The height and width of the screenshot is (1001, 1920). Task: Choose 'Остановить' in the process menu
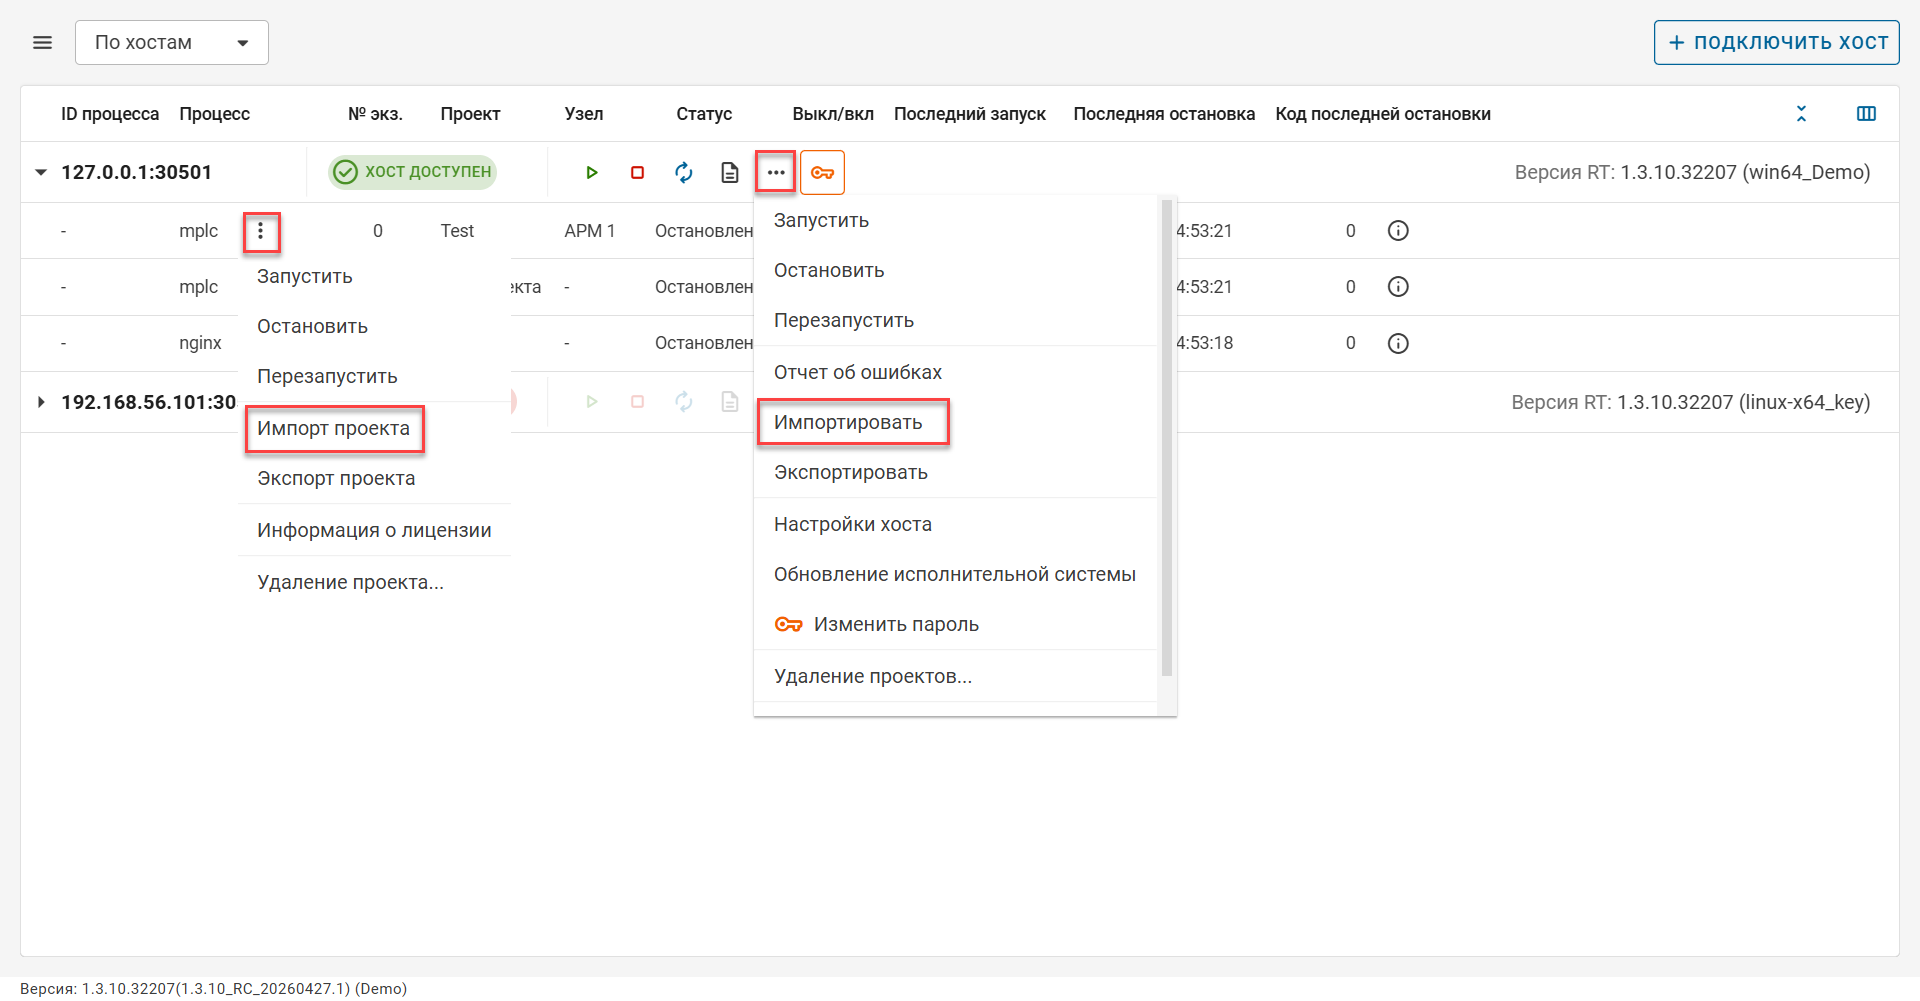[x=374, y=327]
